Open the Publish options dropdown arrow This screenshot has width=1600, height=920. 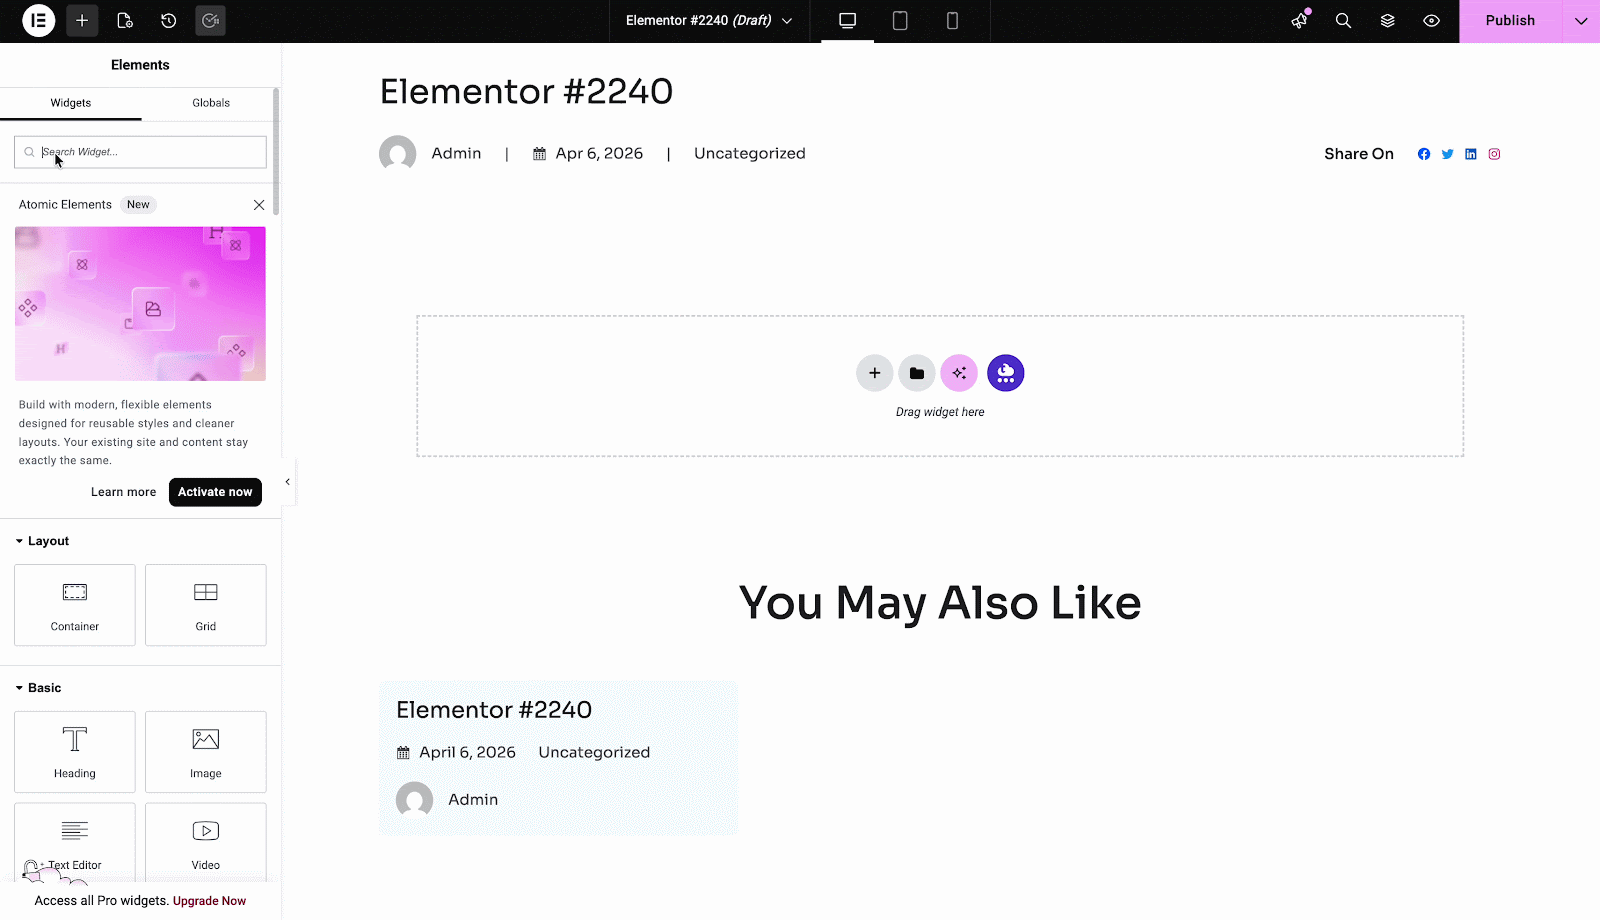(x=1582, y=20)
